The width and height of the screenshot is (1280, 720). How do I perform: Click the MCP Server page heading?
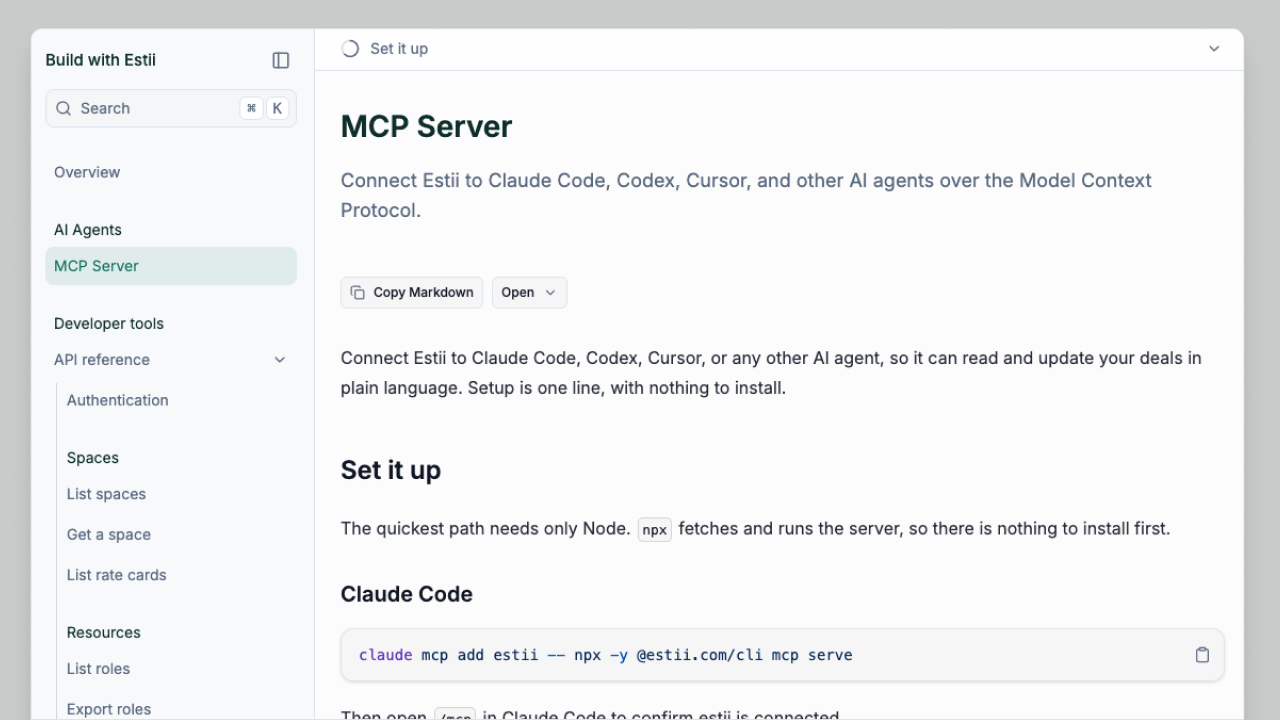click(427, 127)
